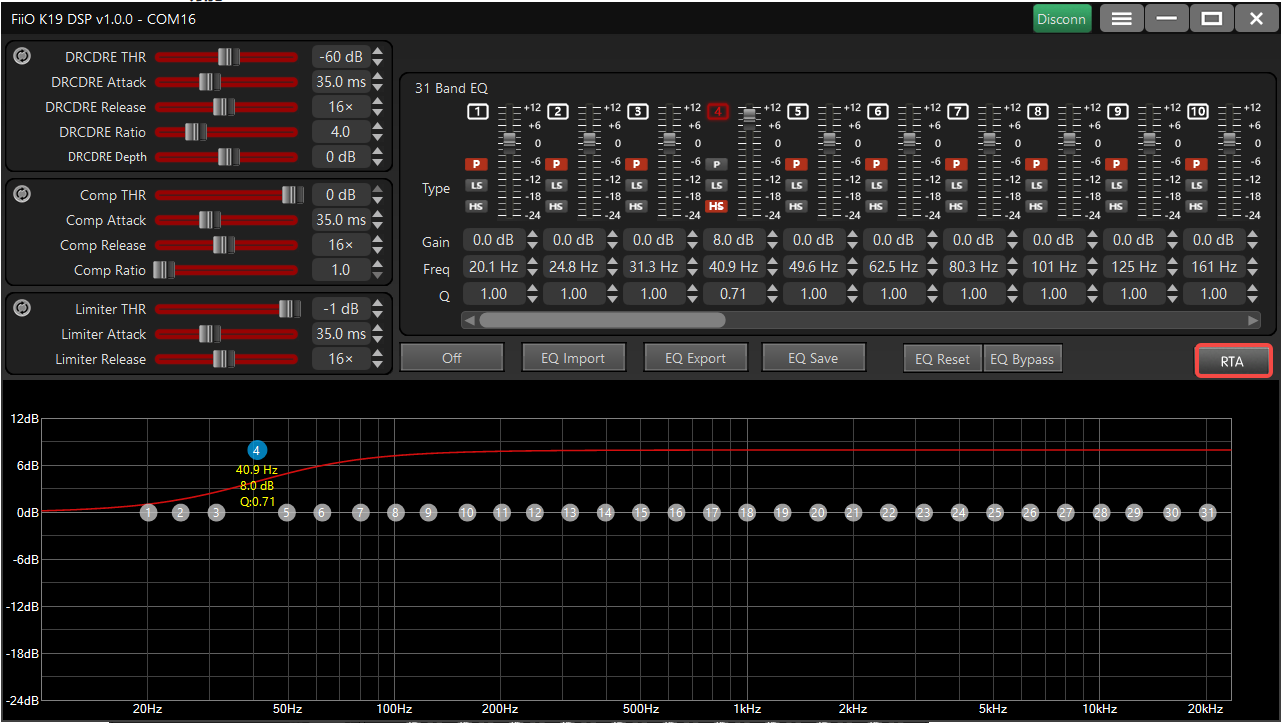The image size is (1282, 723).
Task: Click Comp Attack value 35.0 ms
Action: tap(340, 220)
